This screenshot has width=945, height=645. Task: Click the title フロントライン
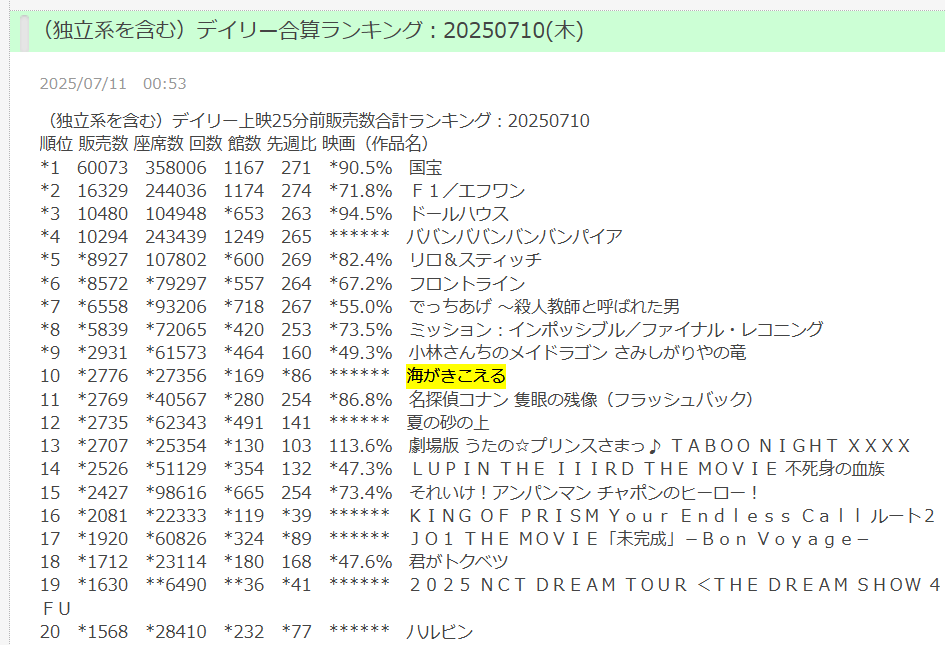[x=466, y=283]
